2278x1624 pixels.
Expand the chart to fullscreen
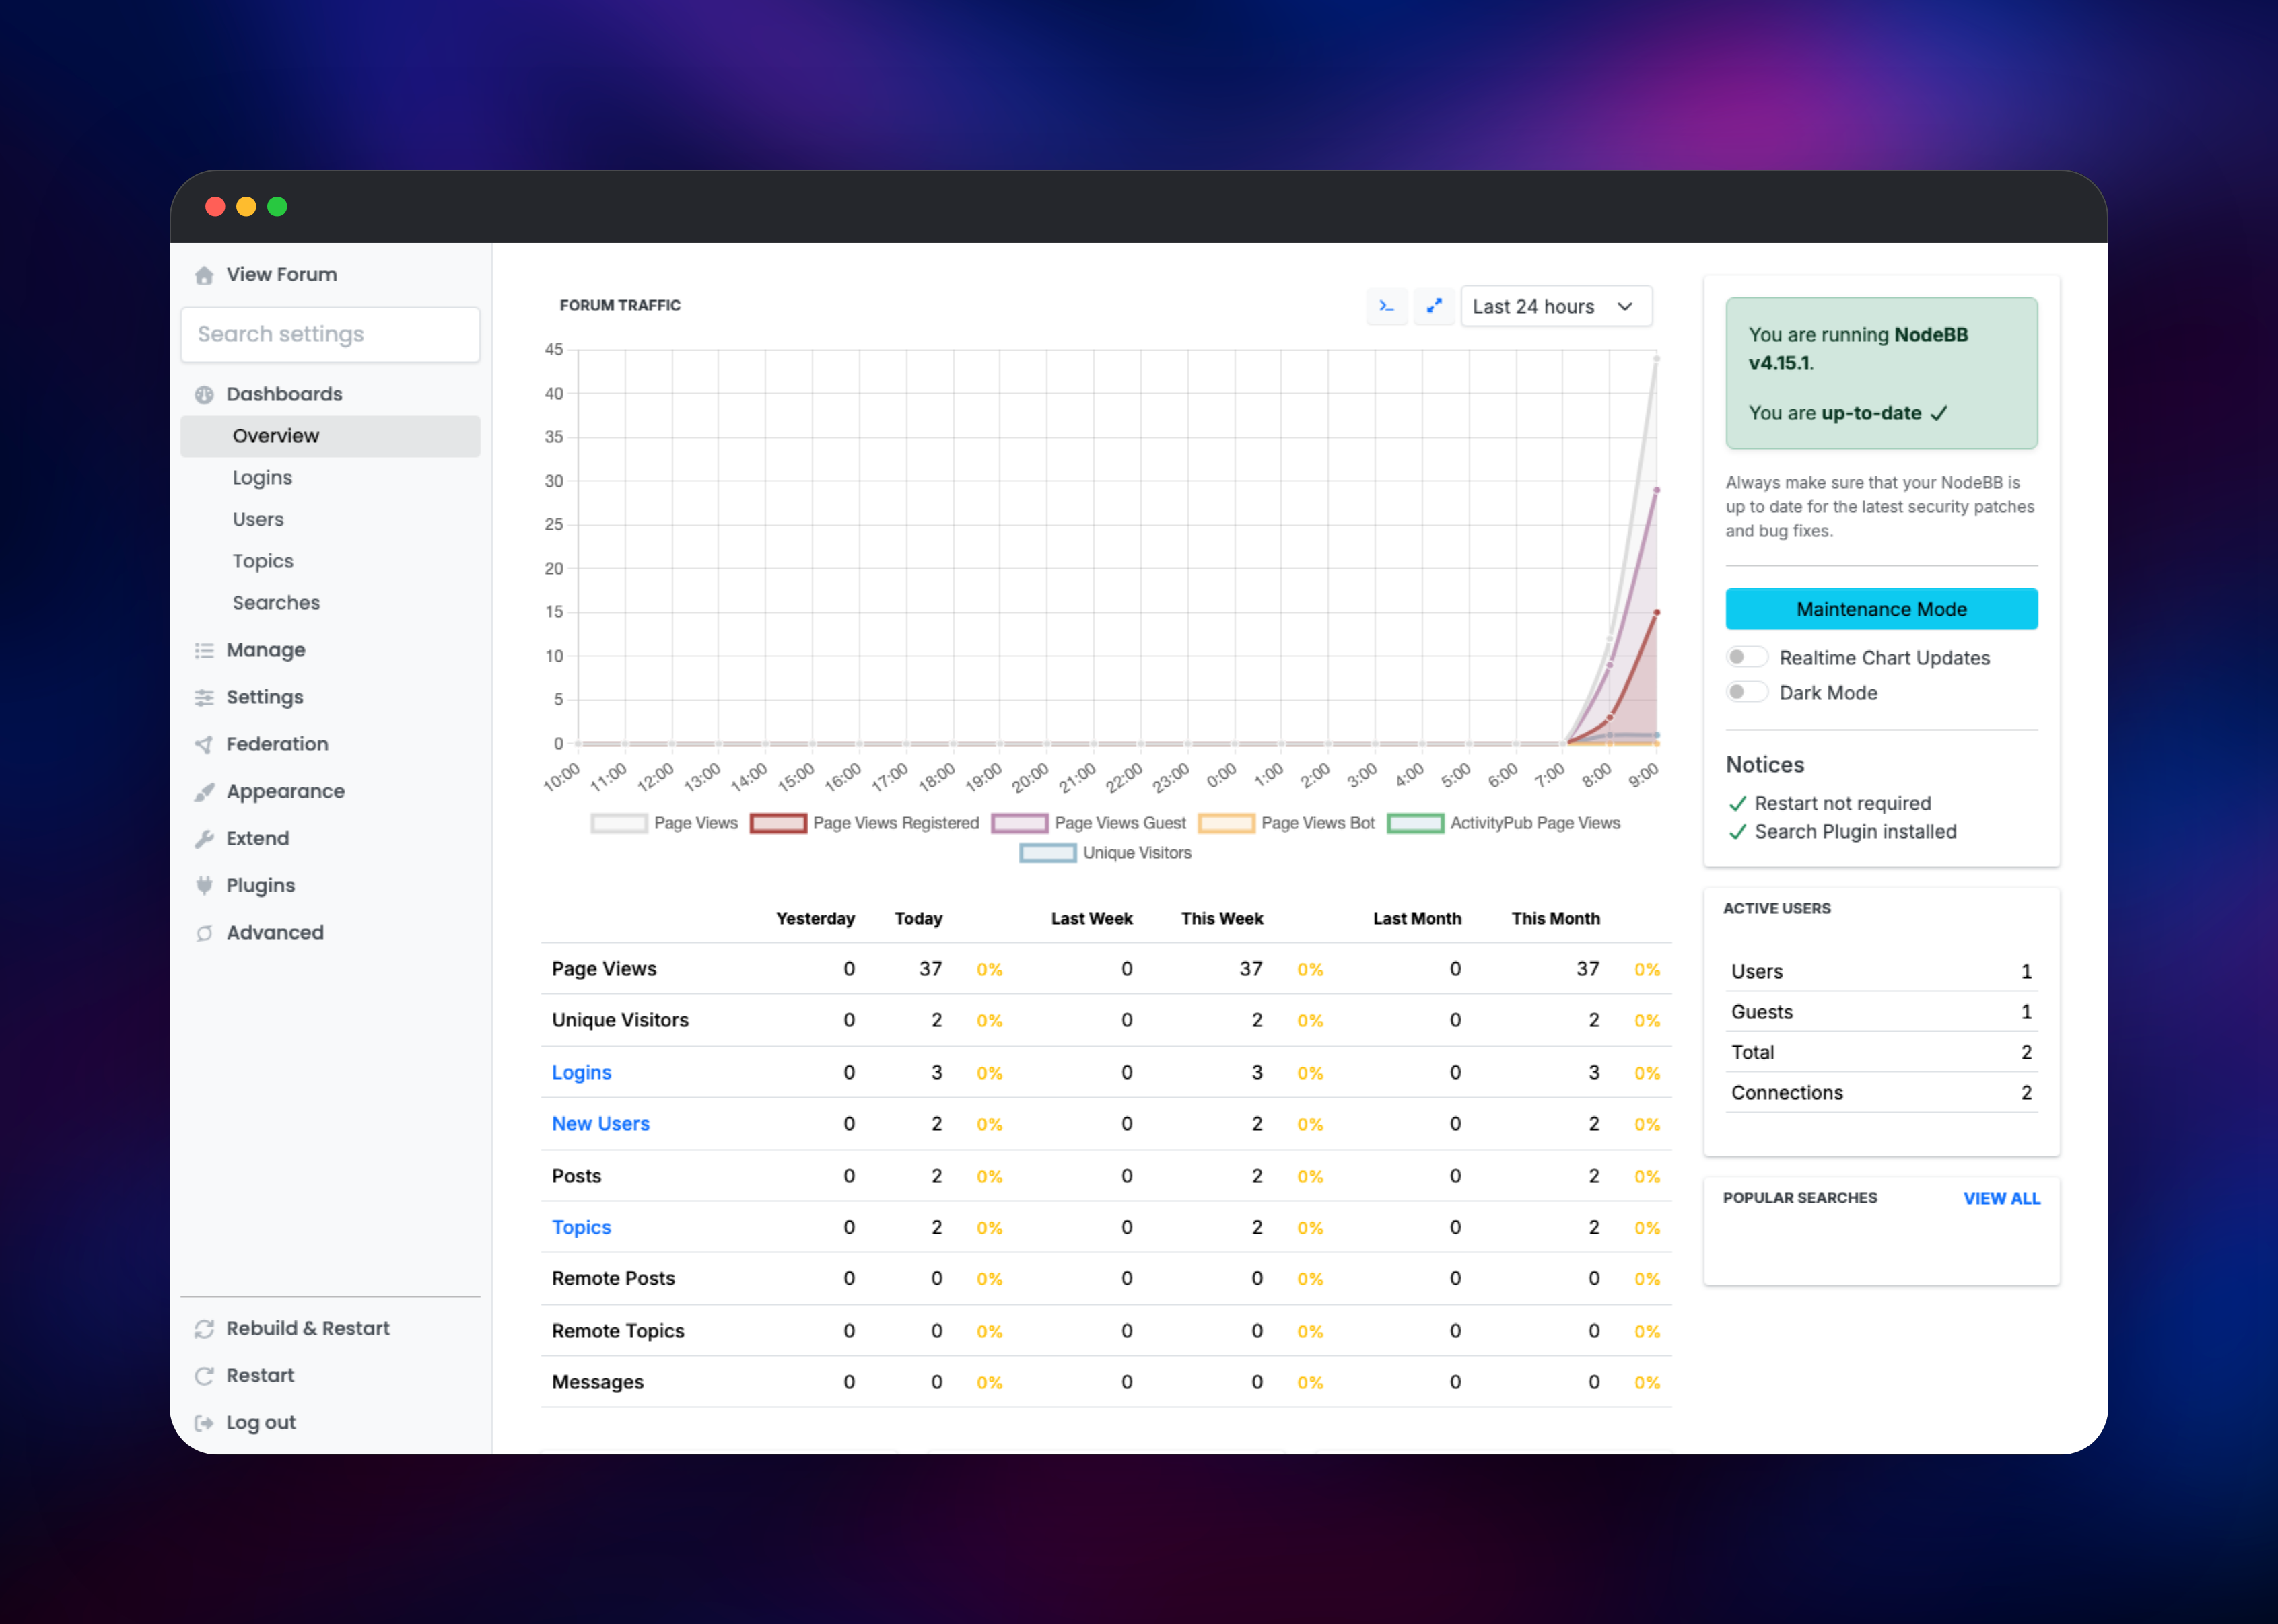point(1434,306)
